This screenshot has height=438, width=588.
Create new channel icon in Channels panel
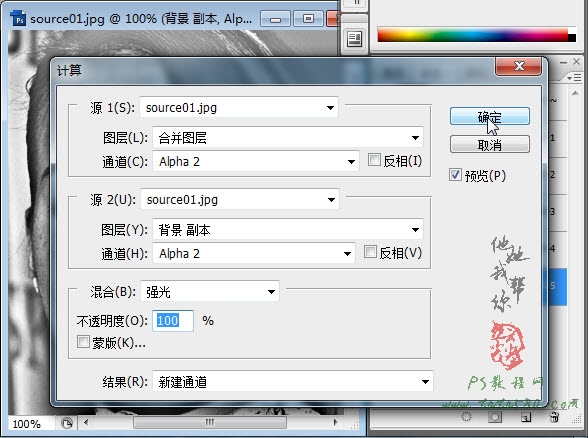coord(526,417)
